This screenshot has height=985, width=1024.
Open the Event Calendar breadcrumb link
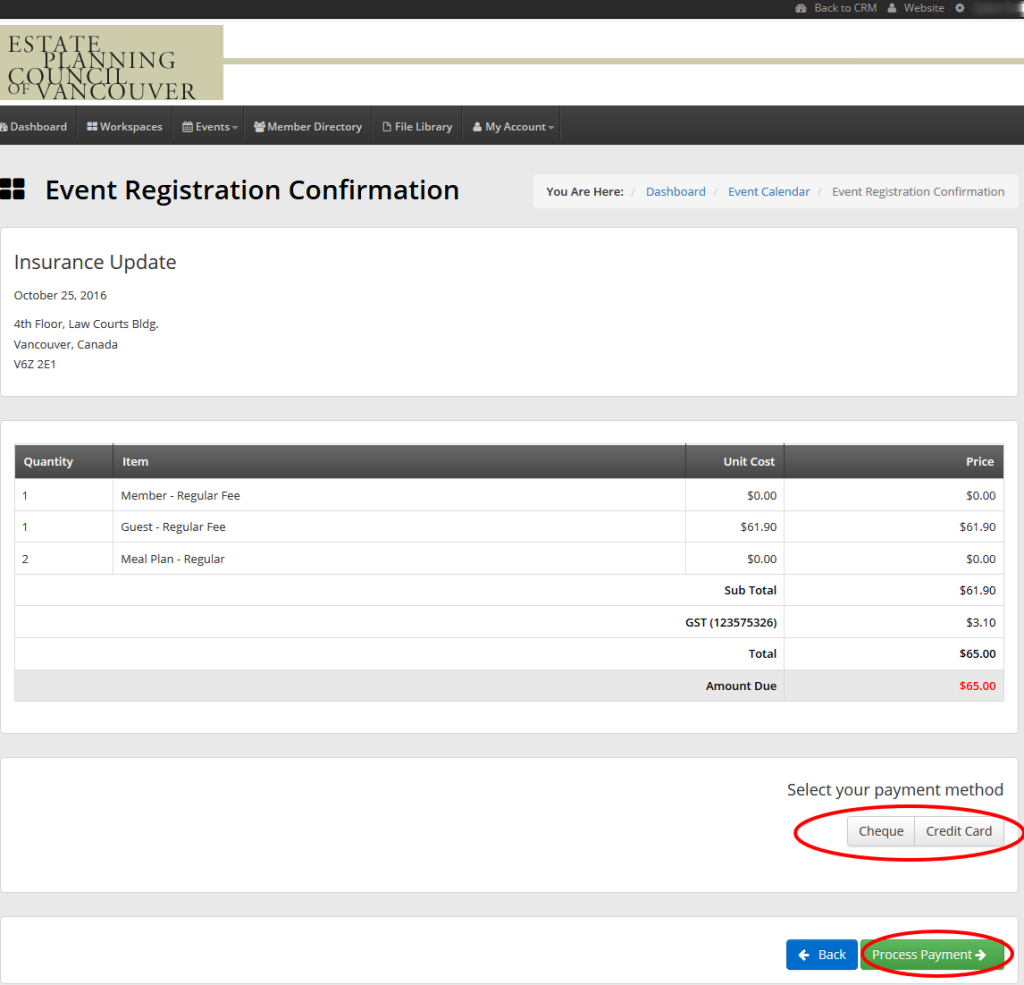768,191
